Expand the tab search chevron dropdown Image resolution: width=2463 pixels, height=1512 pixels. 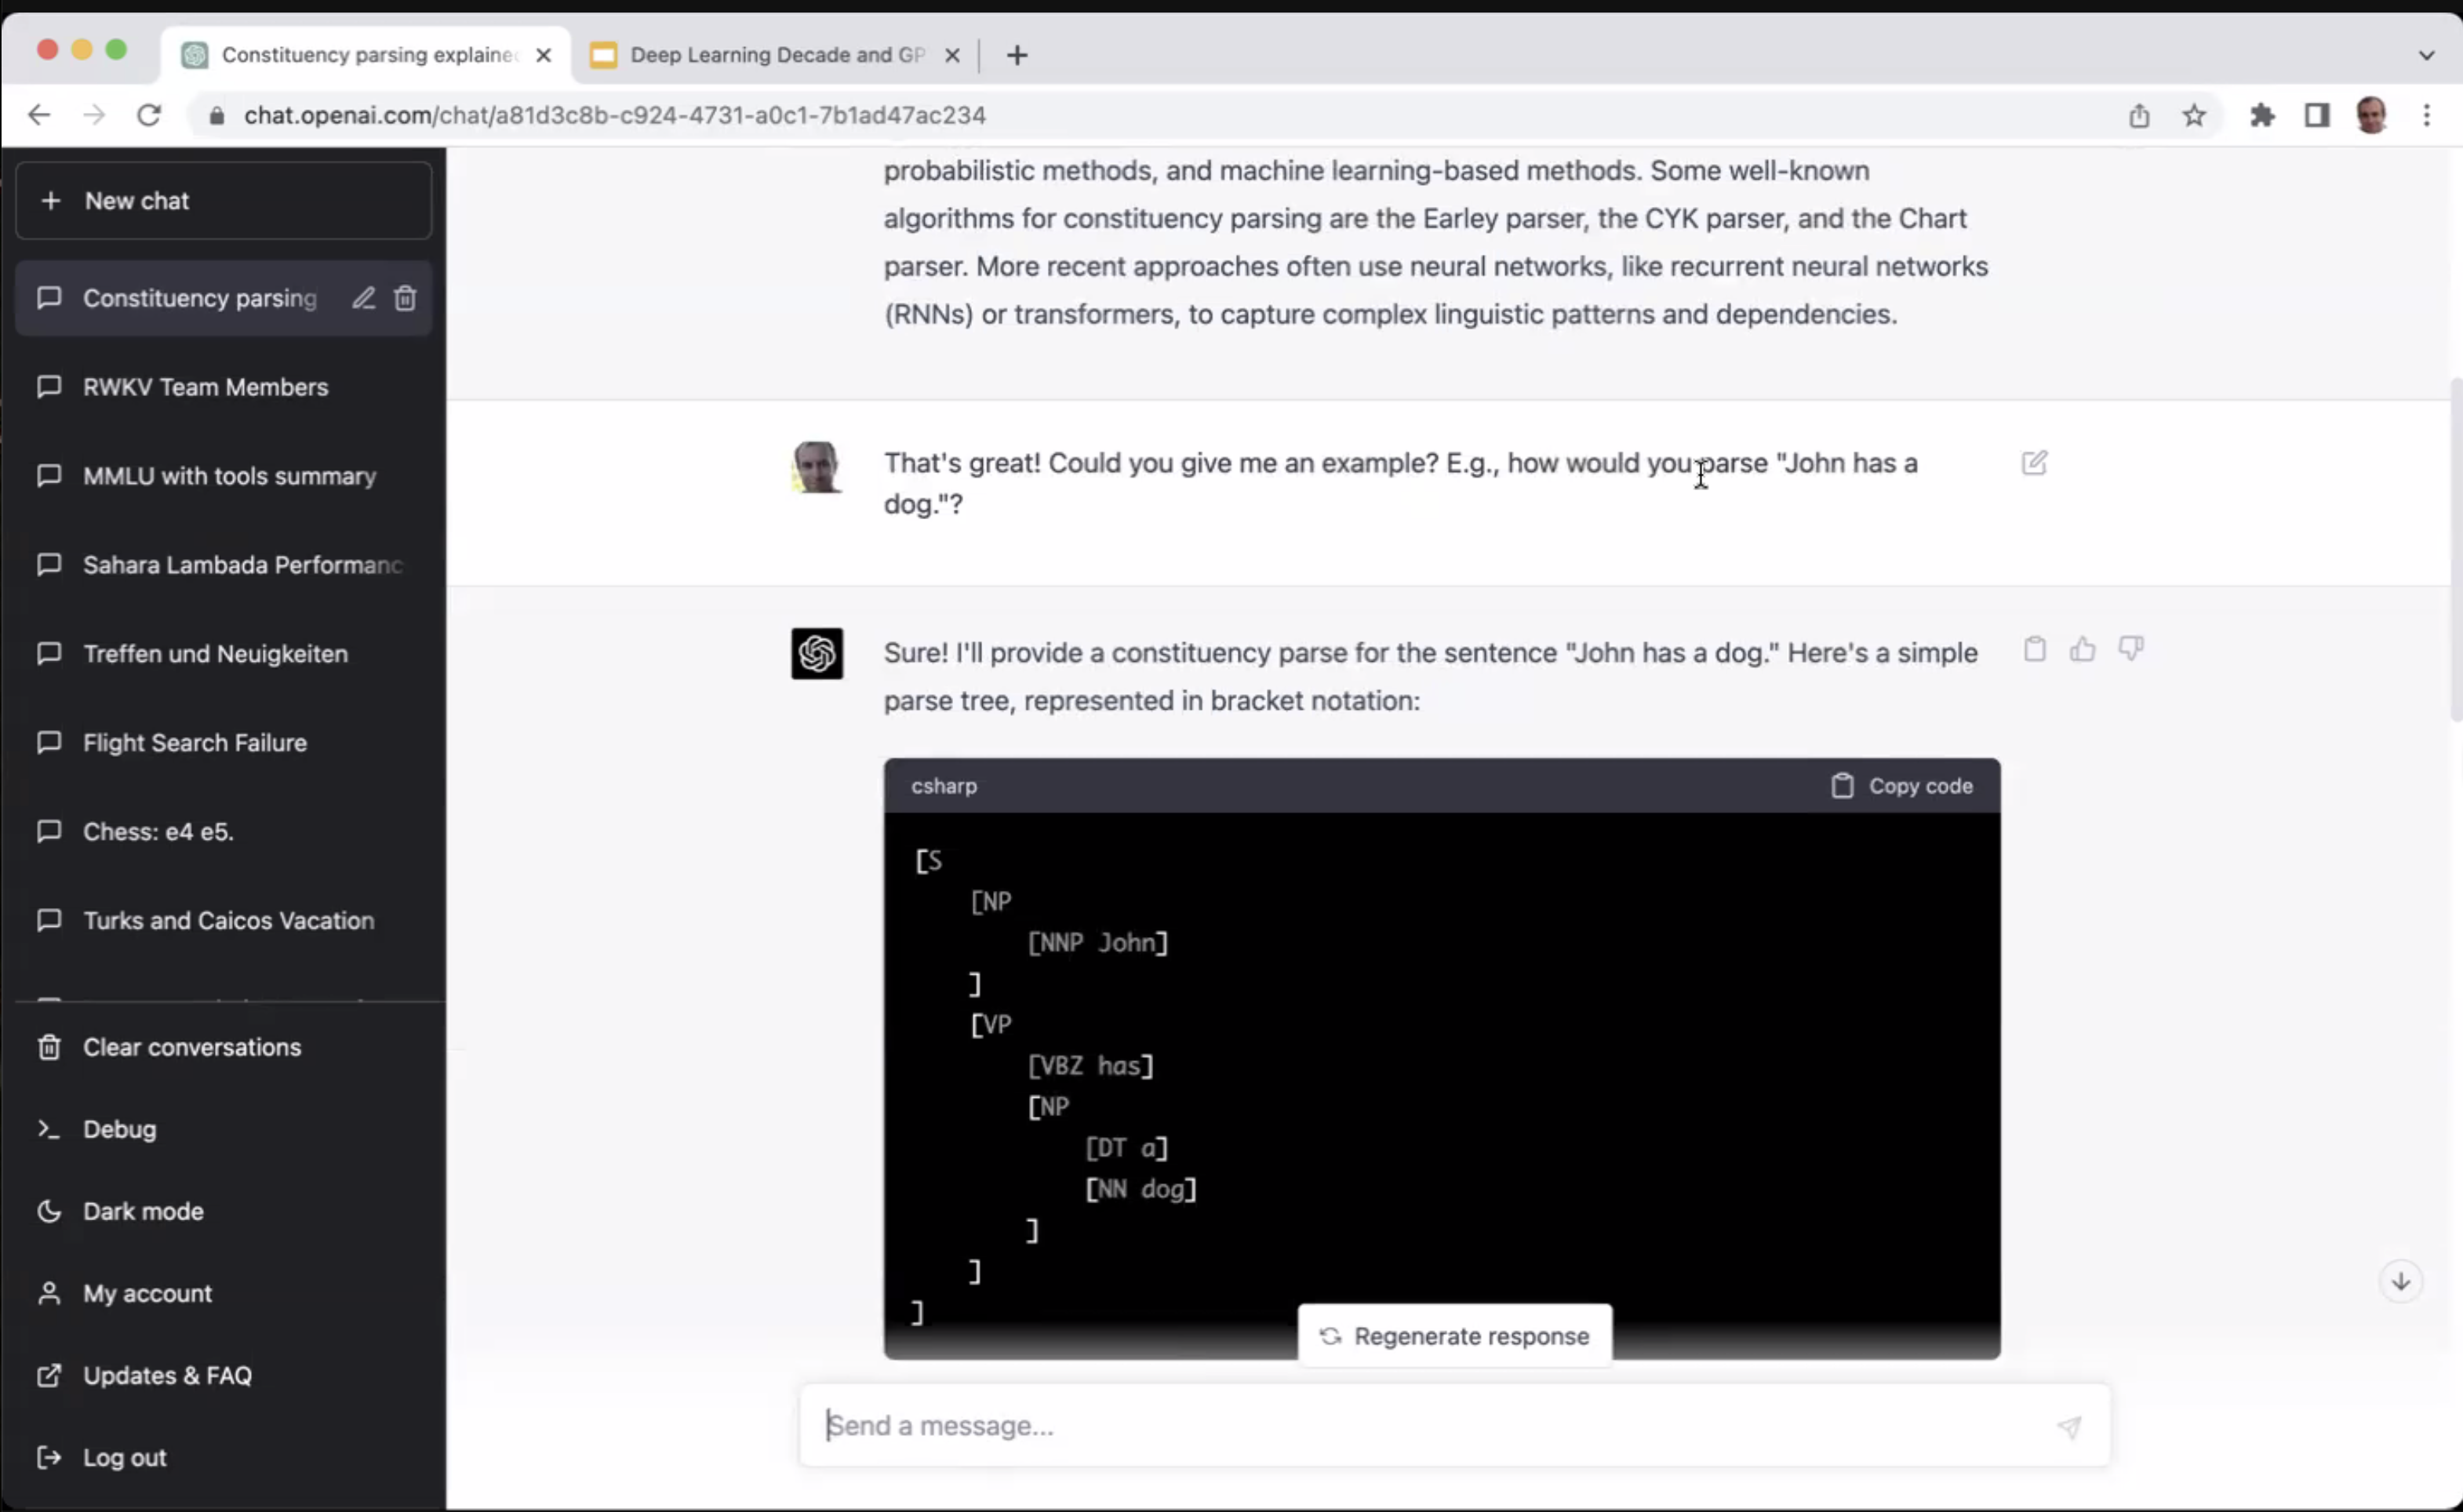point(2426,55)
